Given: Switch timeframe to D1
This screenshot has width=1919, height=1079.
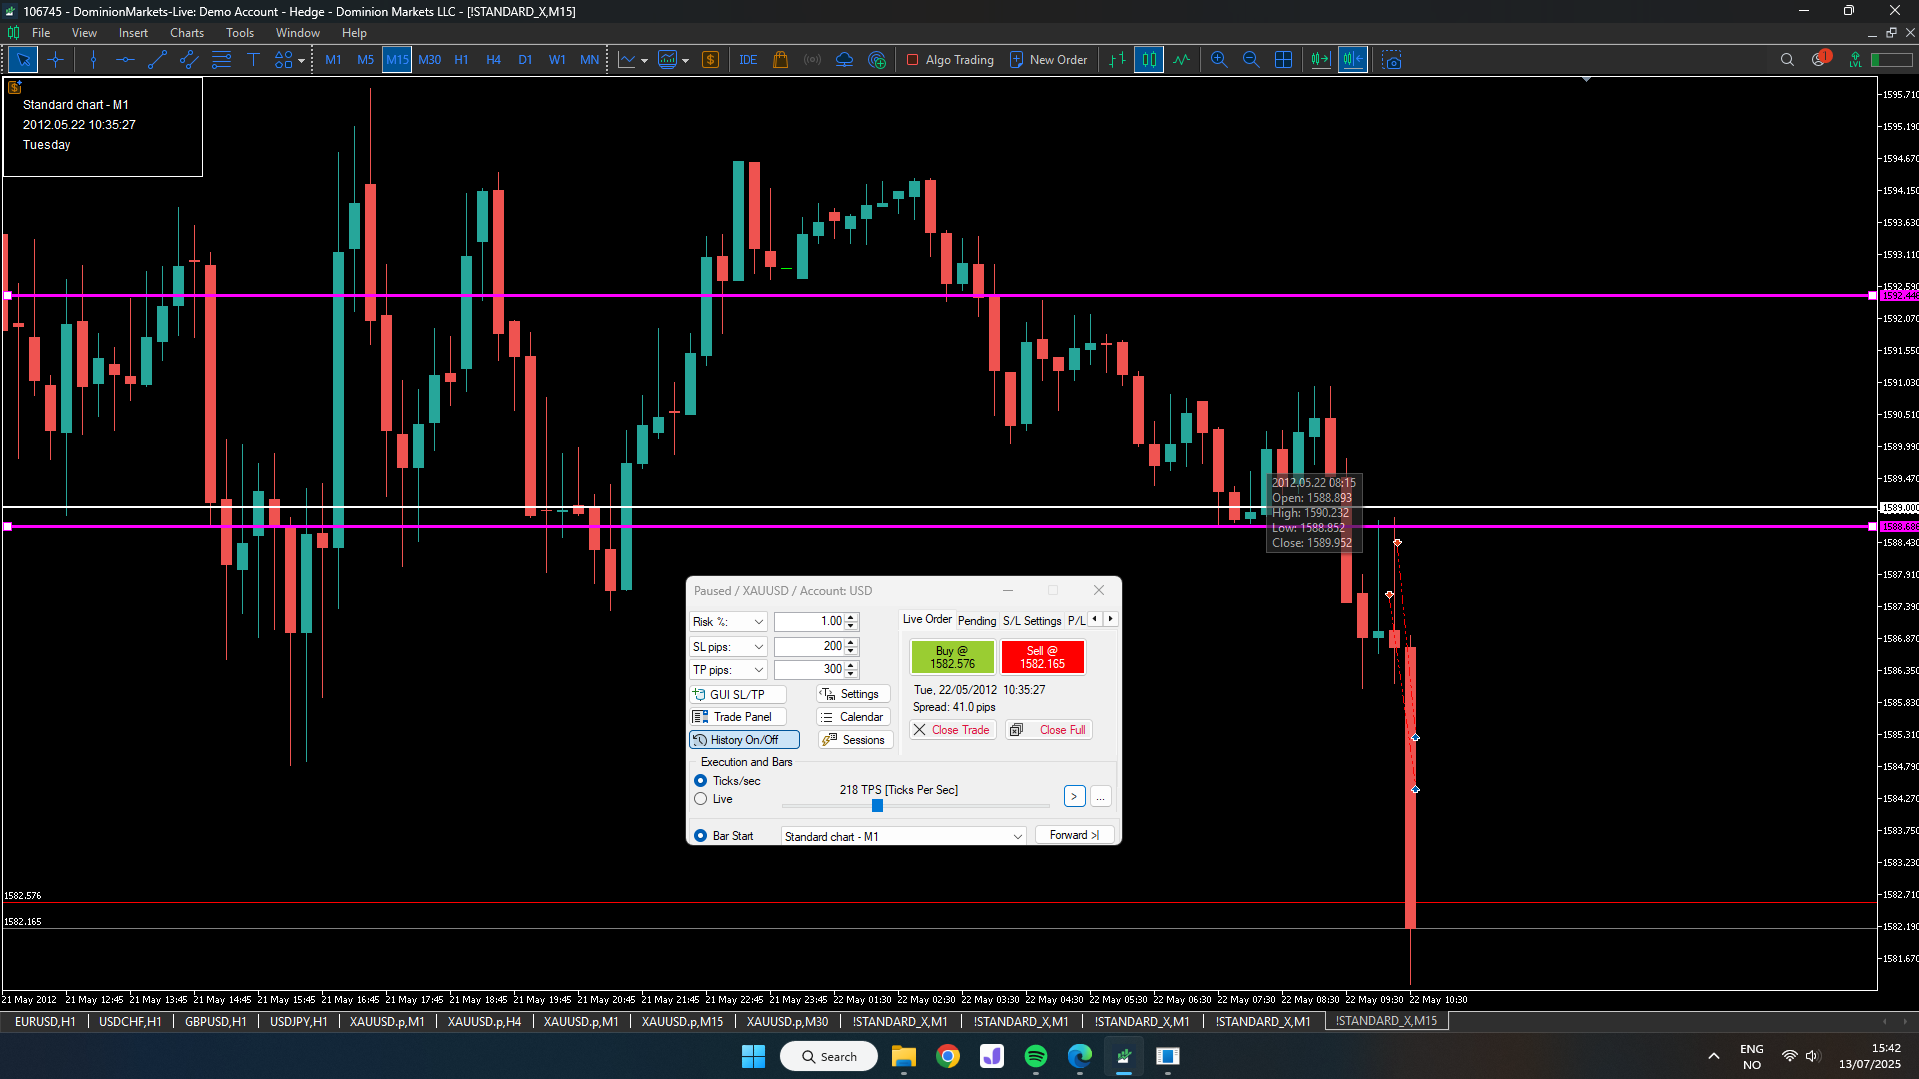Looking at the screenshot, I should (525, 60).
